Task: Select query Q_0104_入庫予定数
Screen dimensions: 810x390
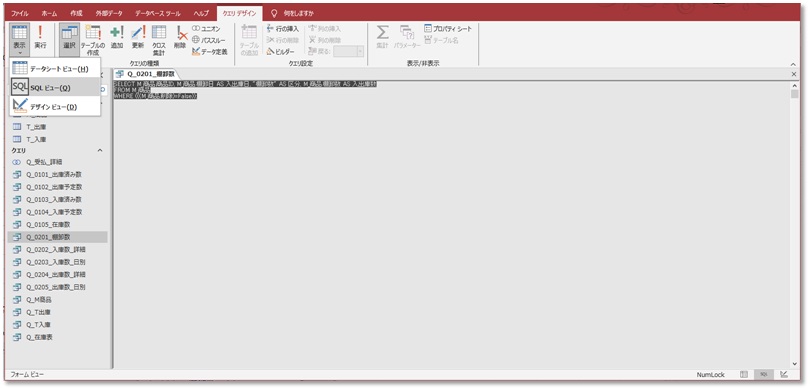Action: 58,212
